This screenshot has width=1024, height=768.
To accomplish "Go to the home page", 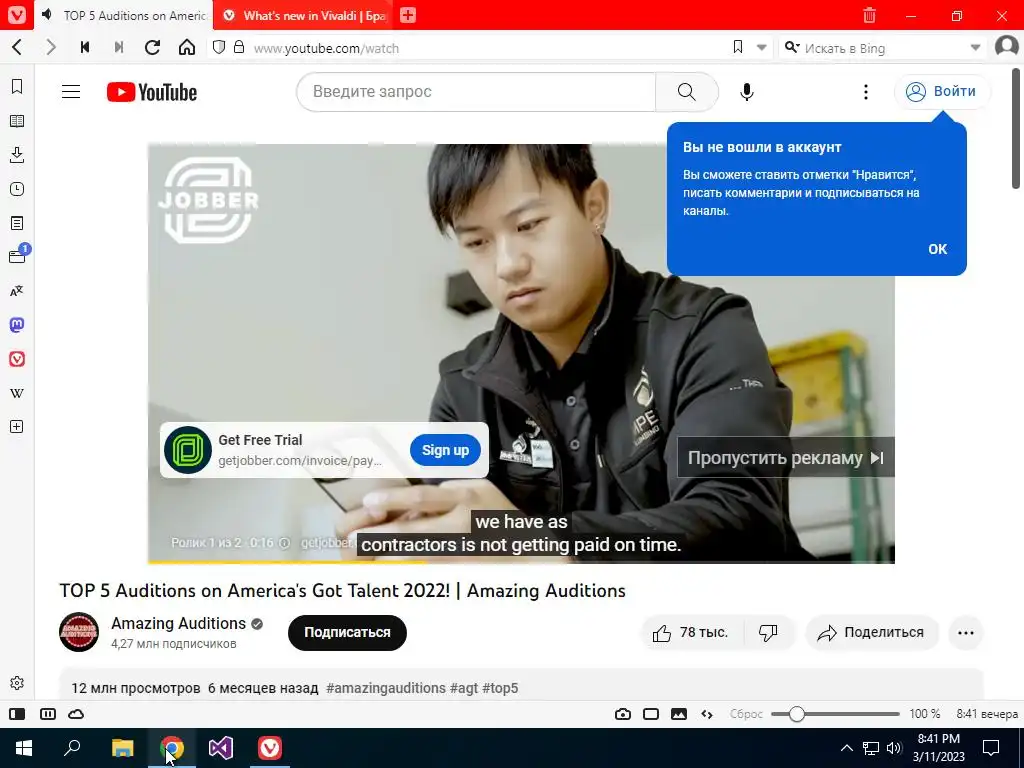I will point(187,47).
